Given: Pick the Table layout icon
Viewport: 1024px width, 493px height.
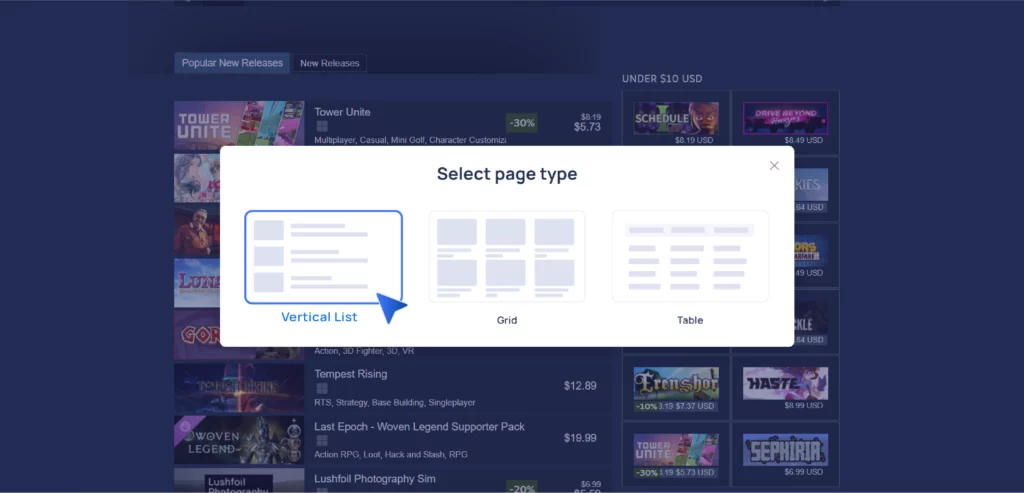Looking at the screenshot, I should (690, 256).
